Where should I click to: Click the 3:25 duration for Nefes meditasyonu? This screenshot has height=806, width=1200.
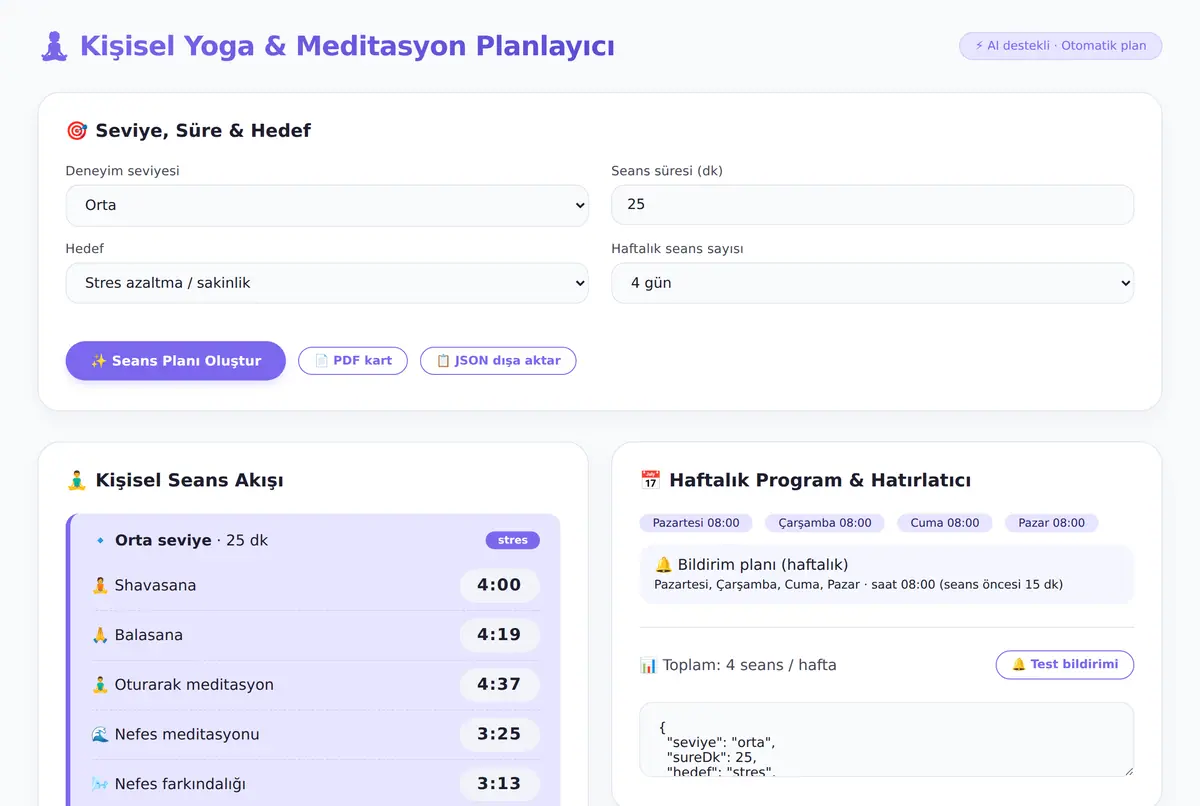(x=499, y=734)
